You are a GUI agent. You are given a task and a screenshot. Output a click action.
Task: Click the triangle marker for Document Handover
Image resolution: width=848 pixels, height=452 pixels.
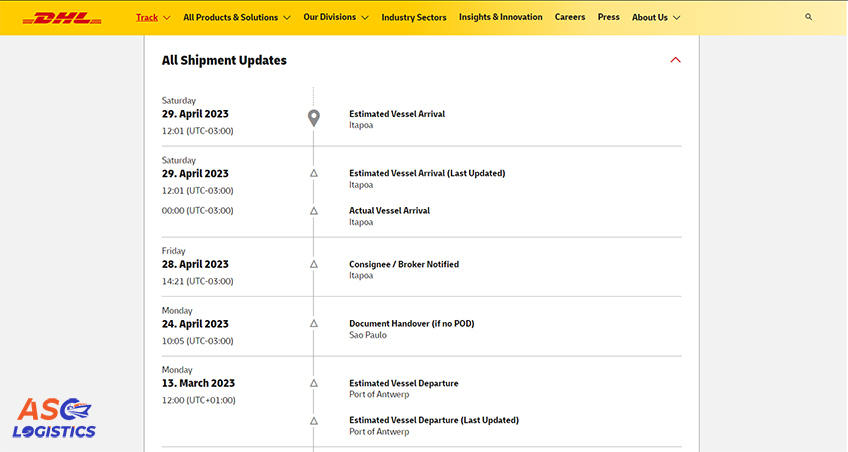click(313, 324)
